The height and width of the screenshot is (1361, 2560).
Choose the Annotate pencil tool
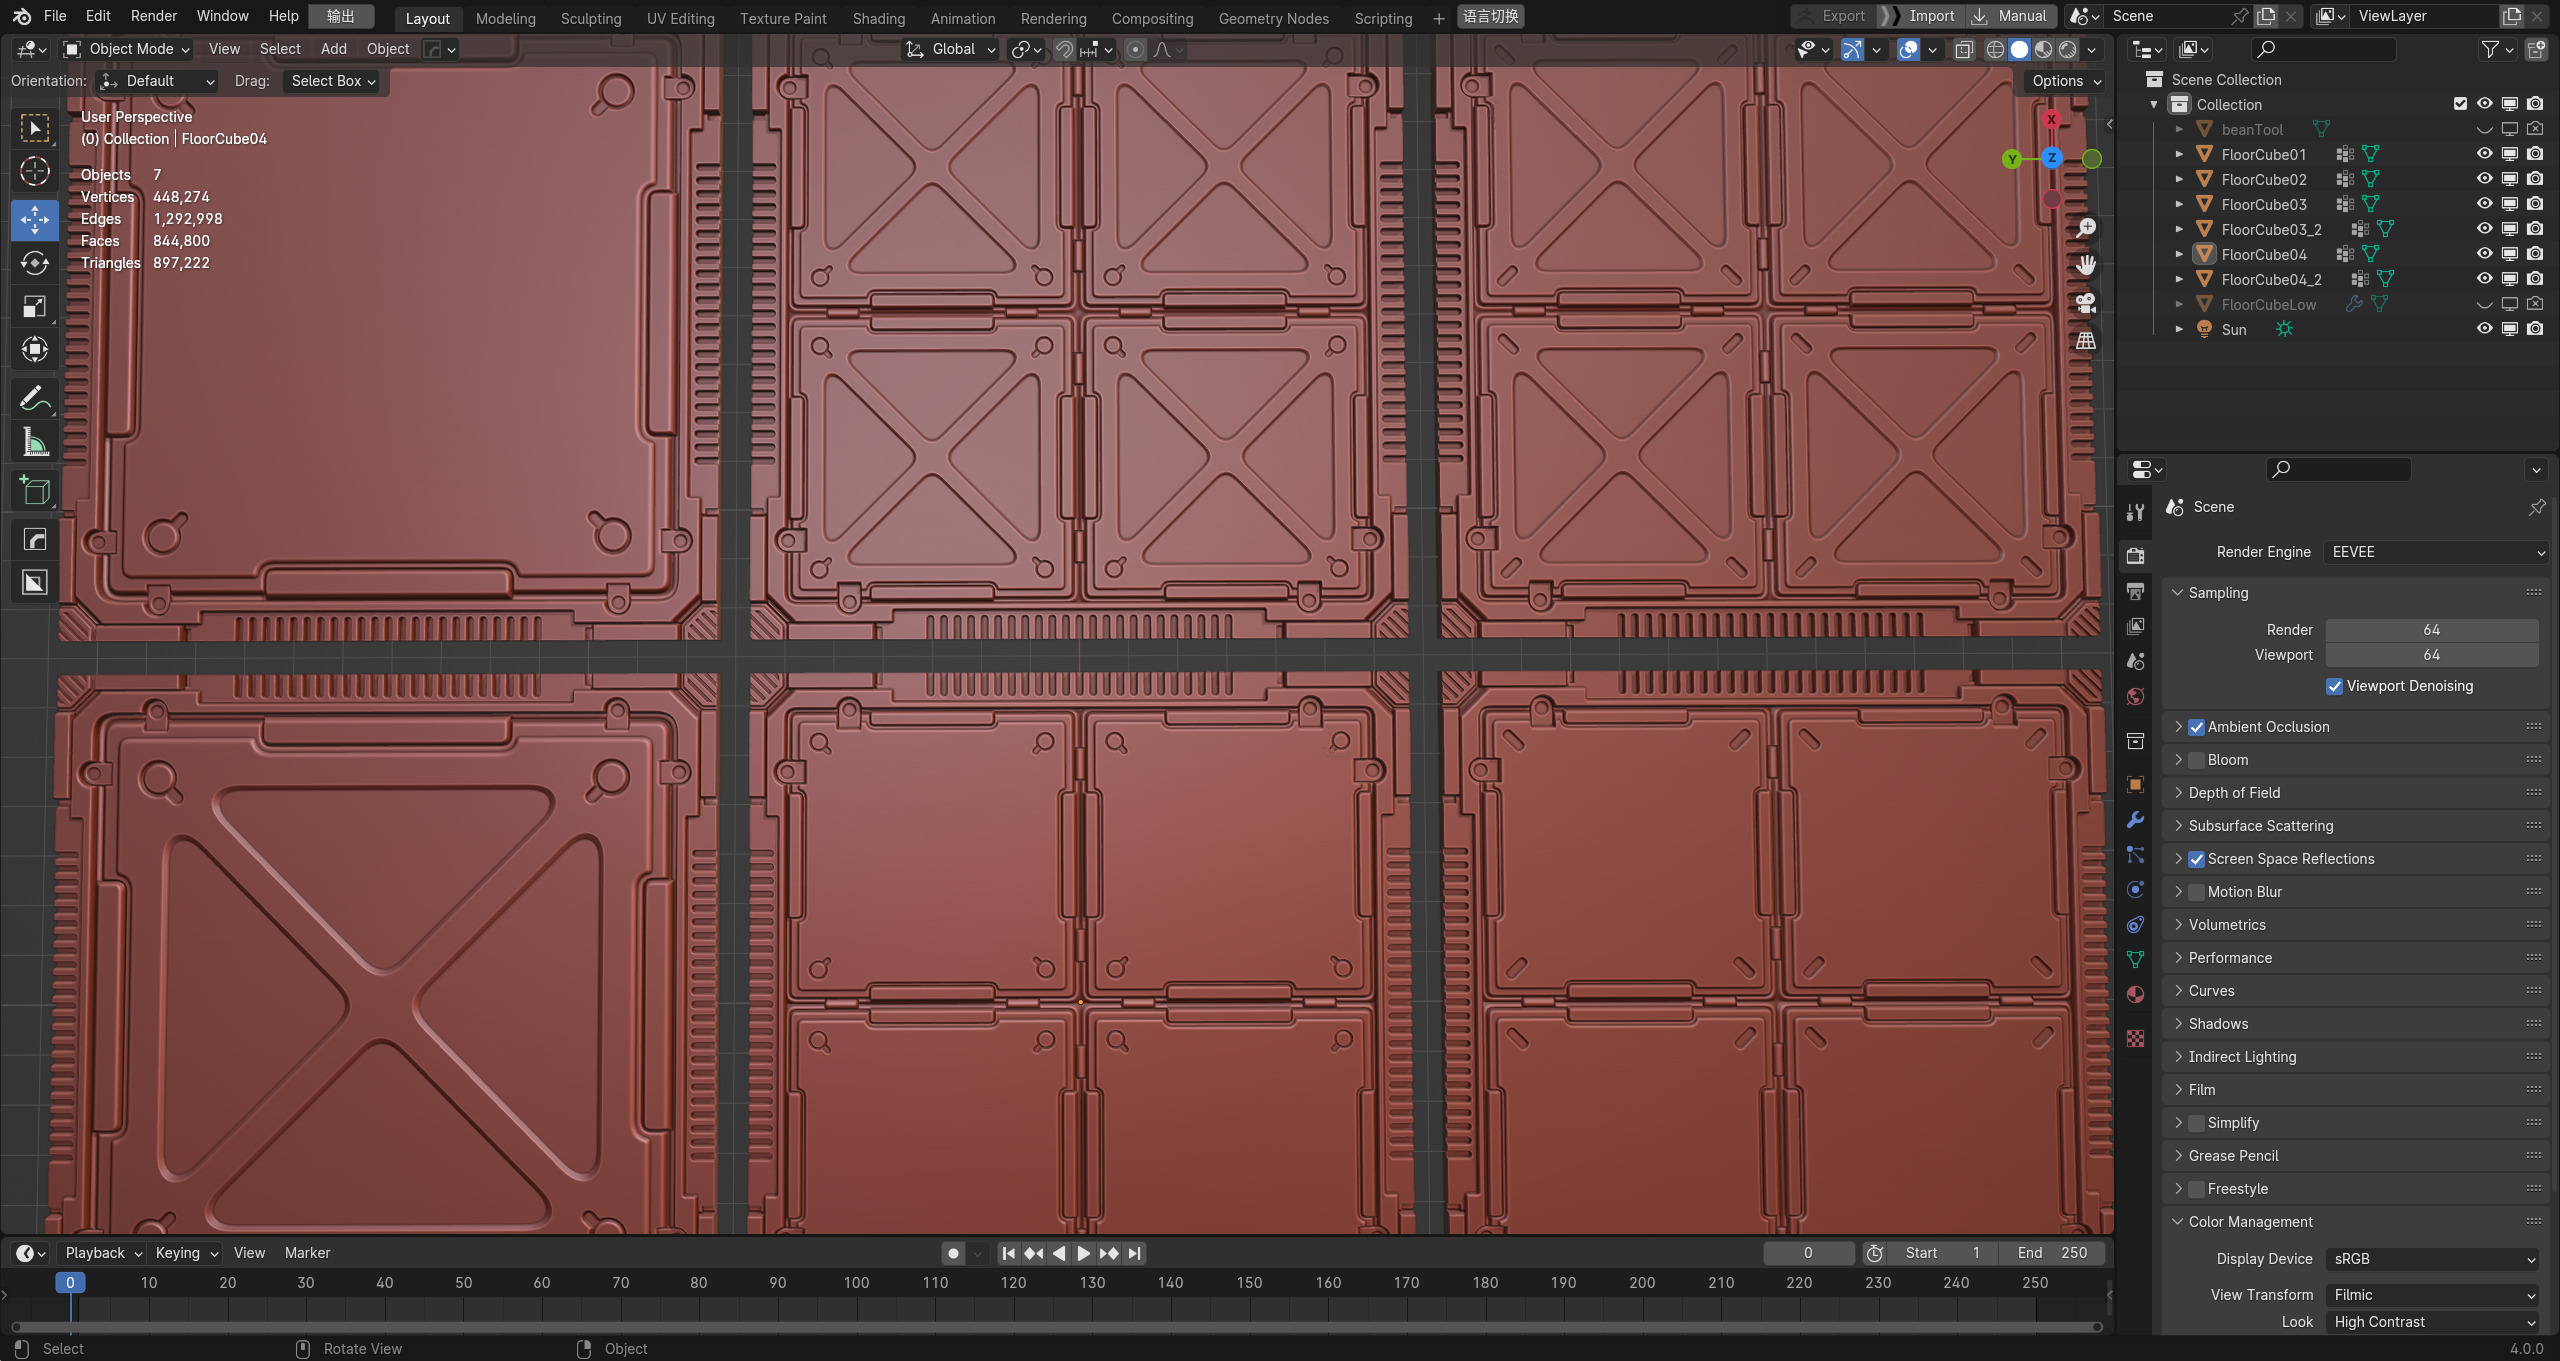35,398
